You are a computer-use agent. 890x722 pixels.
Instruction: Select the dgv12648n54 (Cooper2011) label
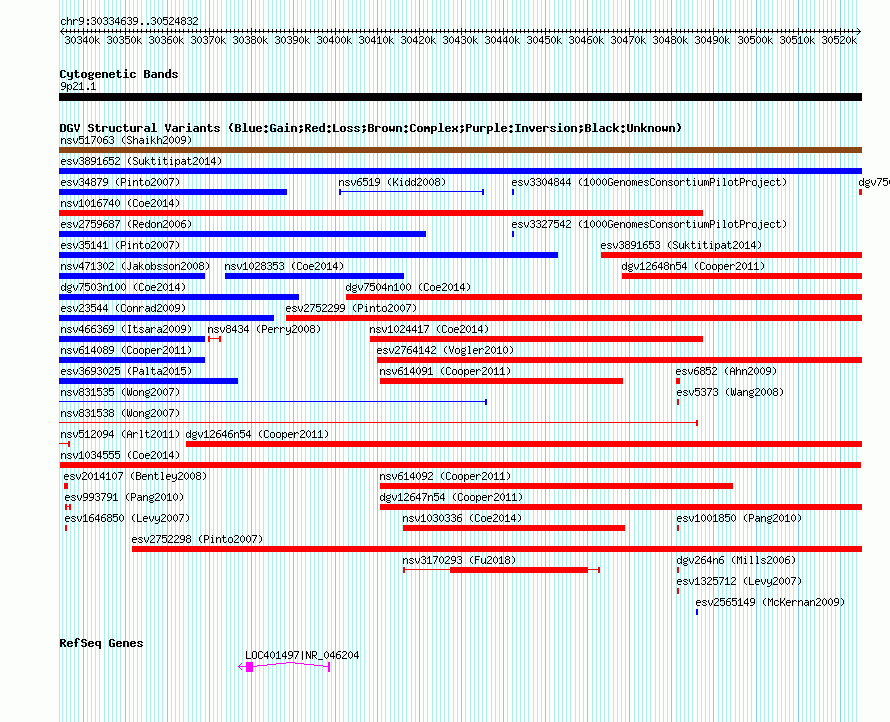coord(694,266)
